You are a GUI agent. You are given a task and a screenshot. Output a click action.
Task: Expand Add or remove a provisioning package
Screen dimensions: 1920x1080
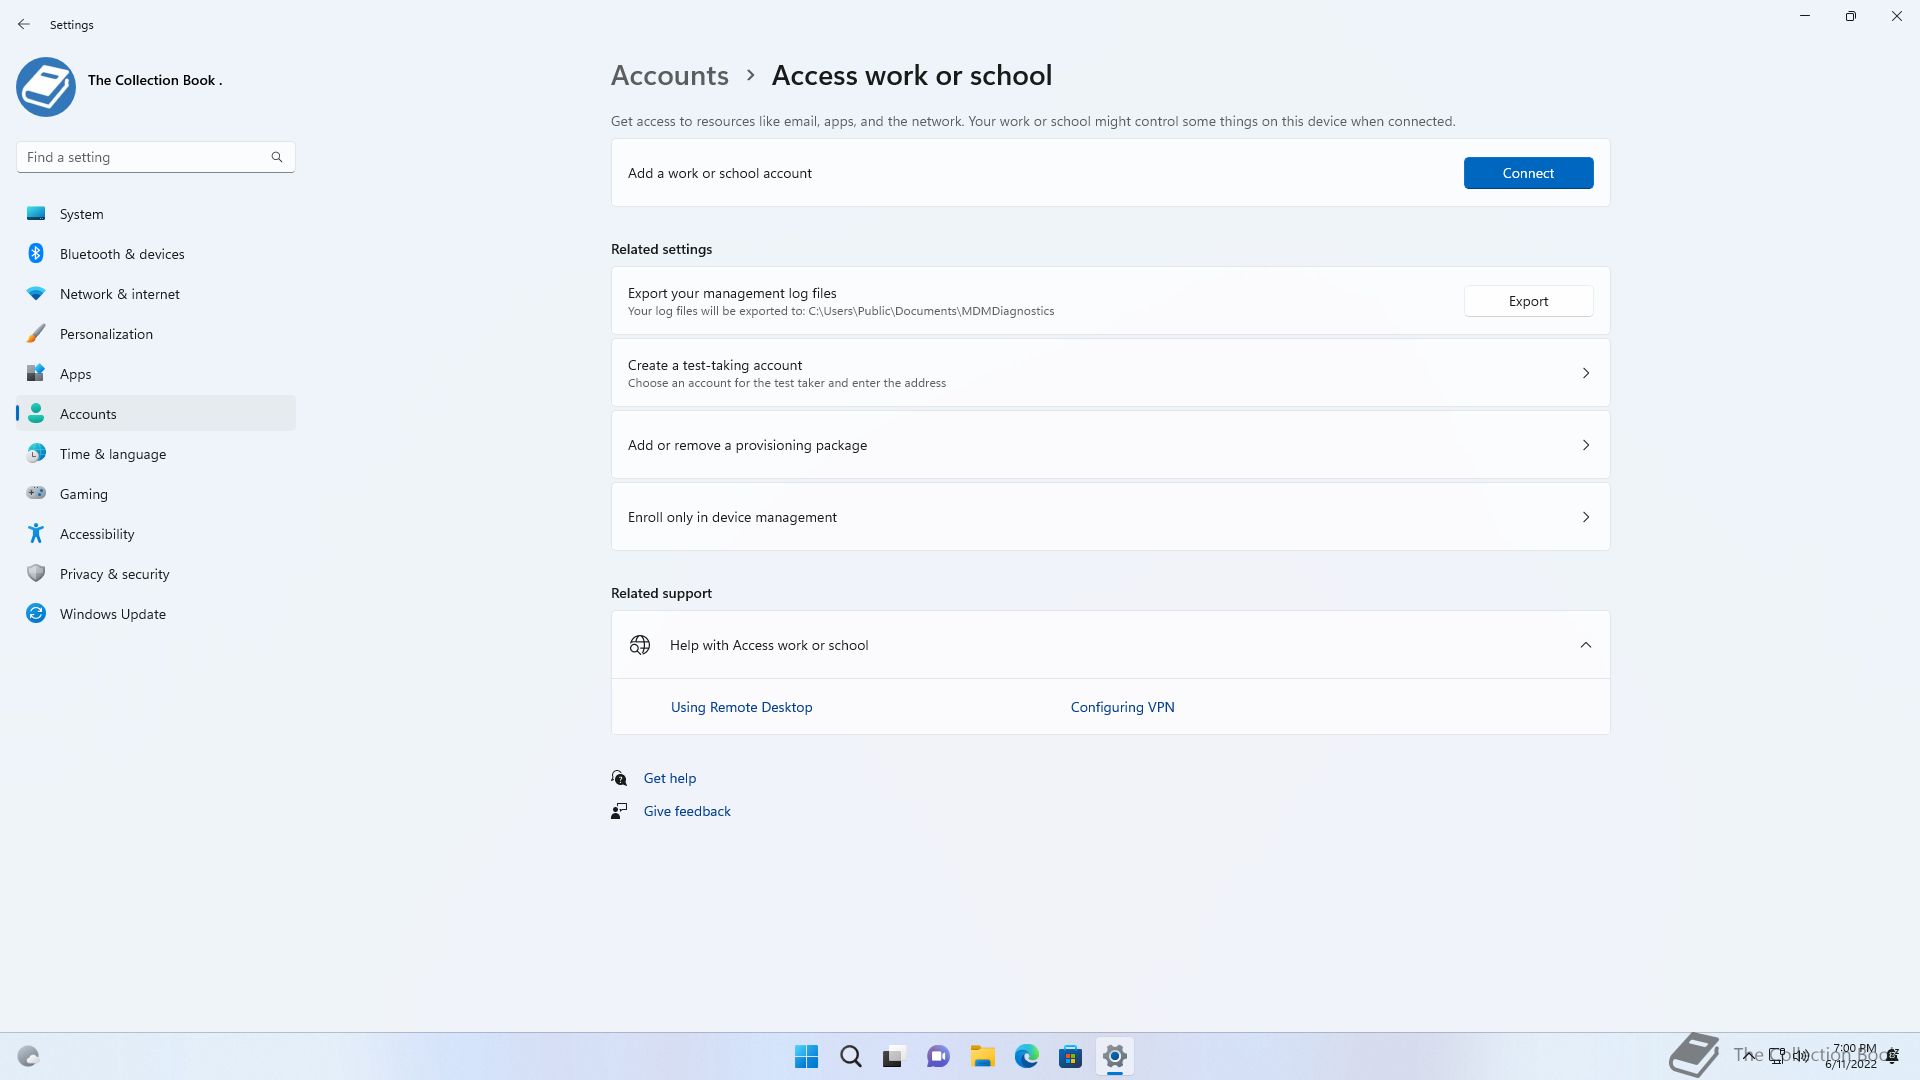tap(1585, 445)
